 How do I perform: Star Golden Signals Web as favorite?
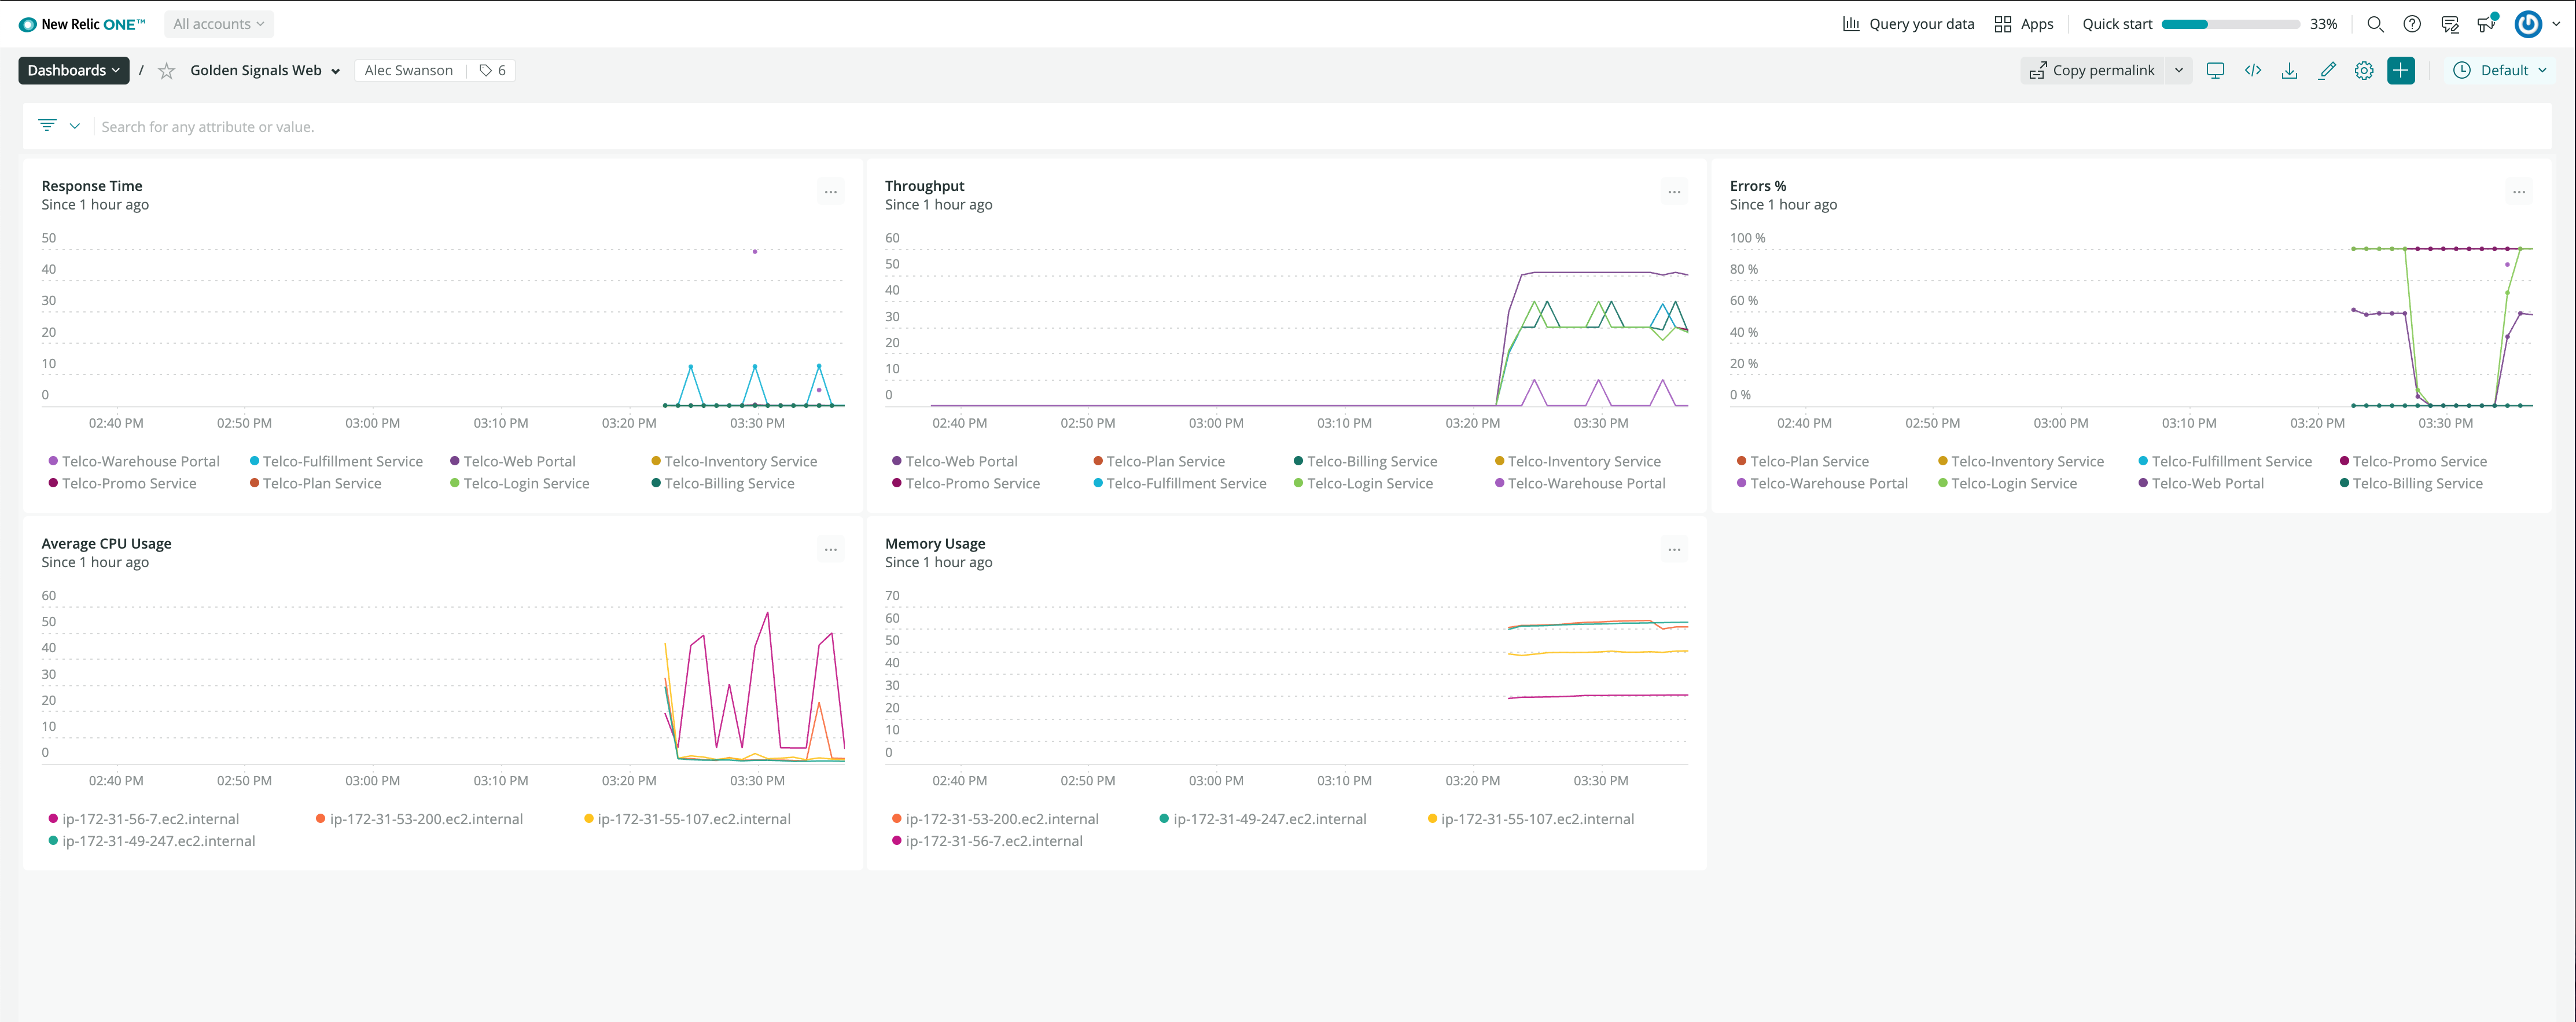(x=167, y=71)
